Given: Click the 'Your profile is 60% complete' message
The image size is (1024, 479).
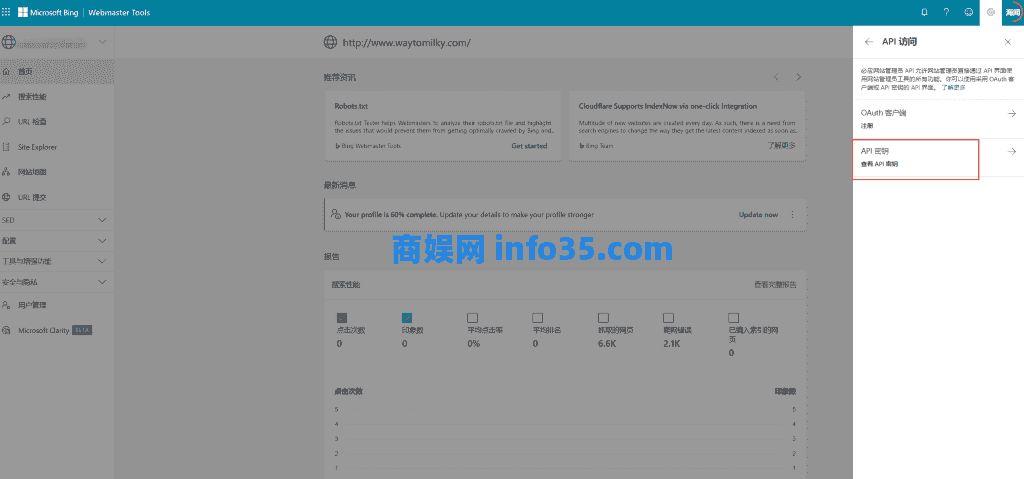Looking at the screenshot, I should (x=469, y=214).
